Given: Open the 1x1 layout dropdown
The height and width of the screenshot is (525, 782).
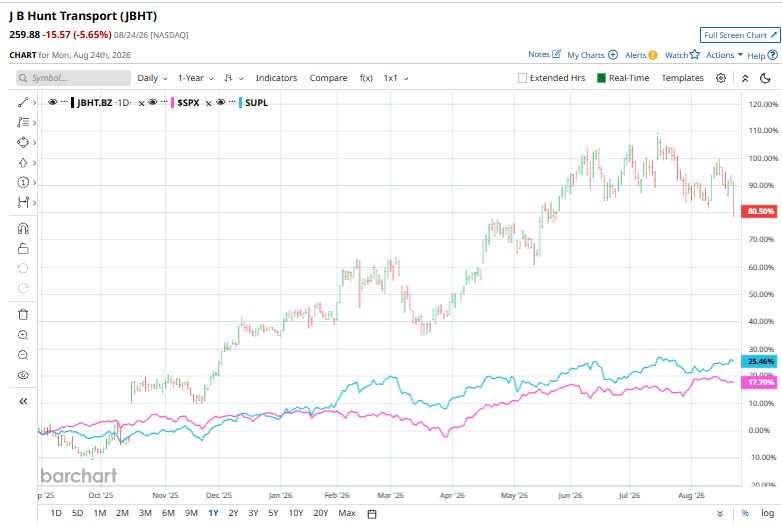Looking at the screenshot, I should pyautogui.click(x=396, y=78).
